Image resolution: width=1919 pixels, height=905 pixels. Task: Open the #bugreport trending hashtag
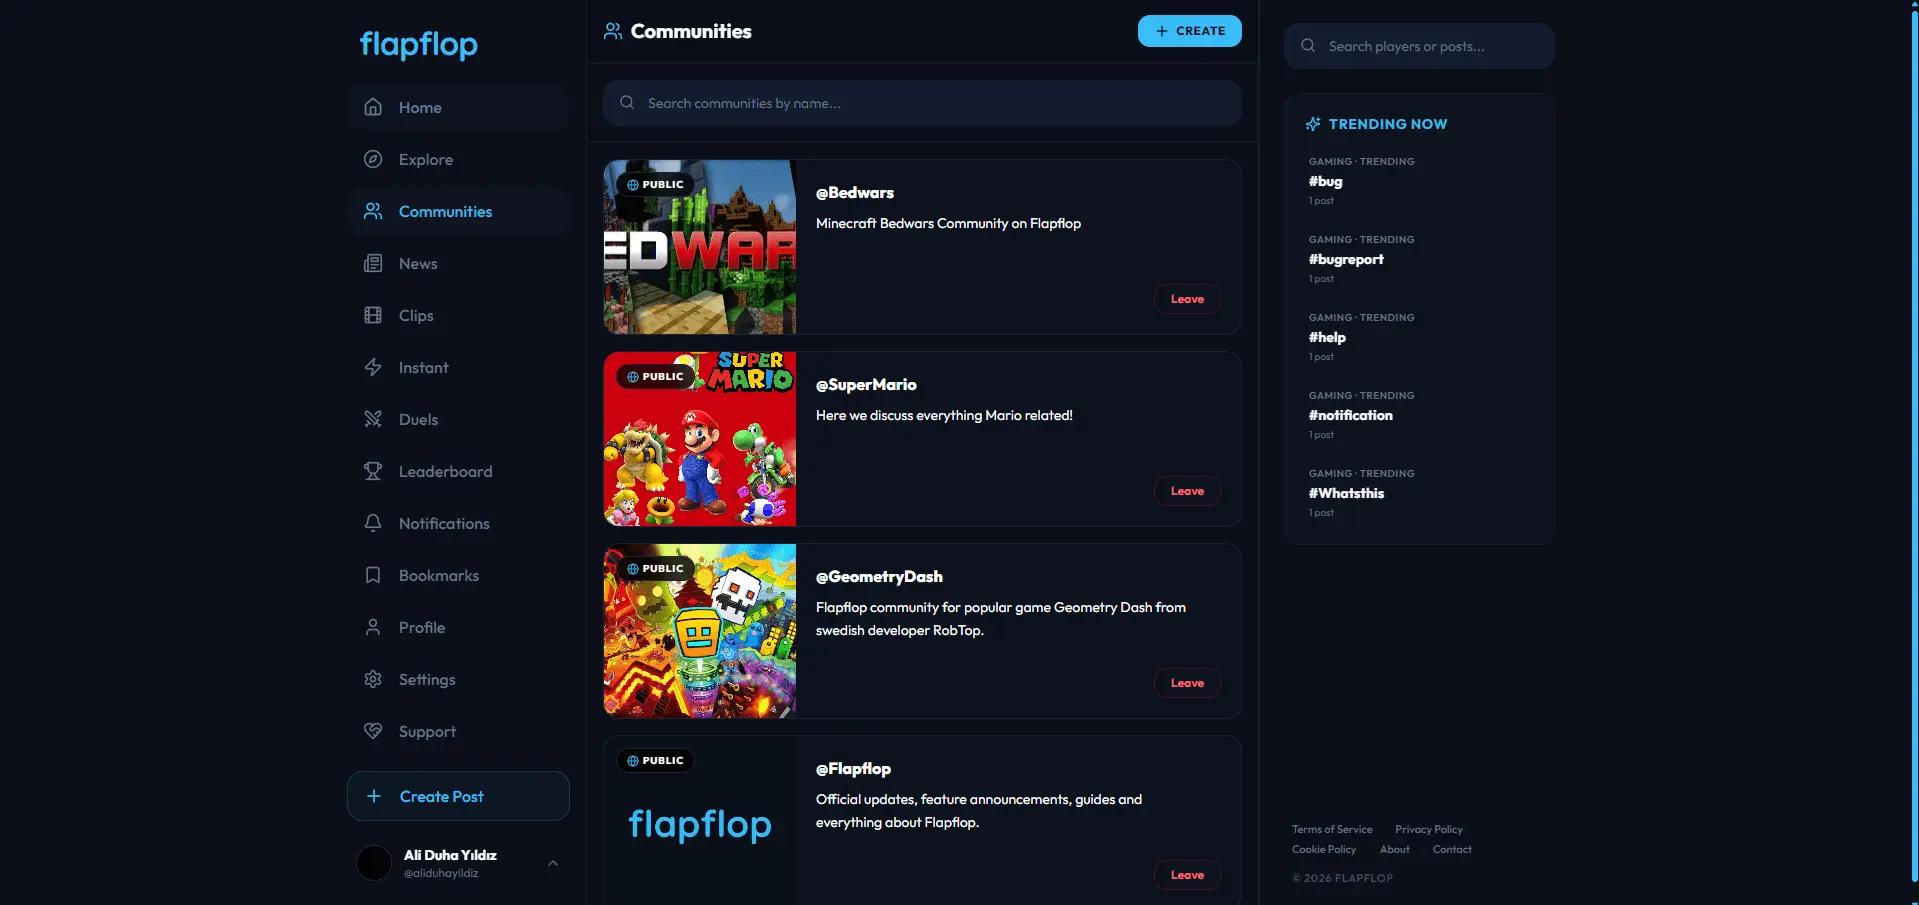(1346, 259)
